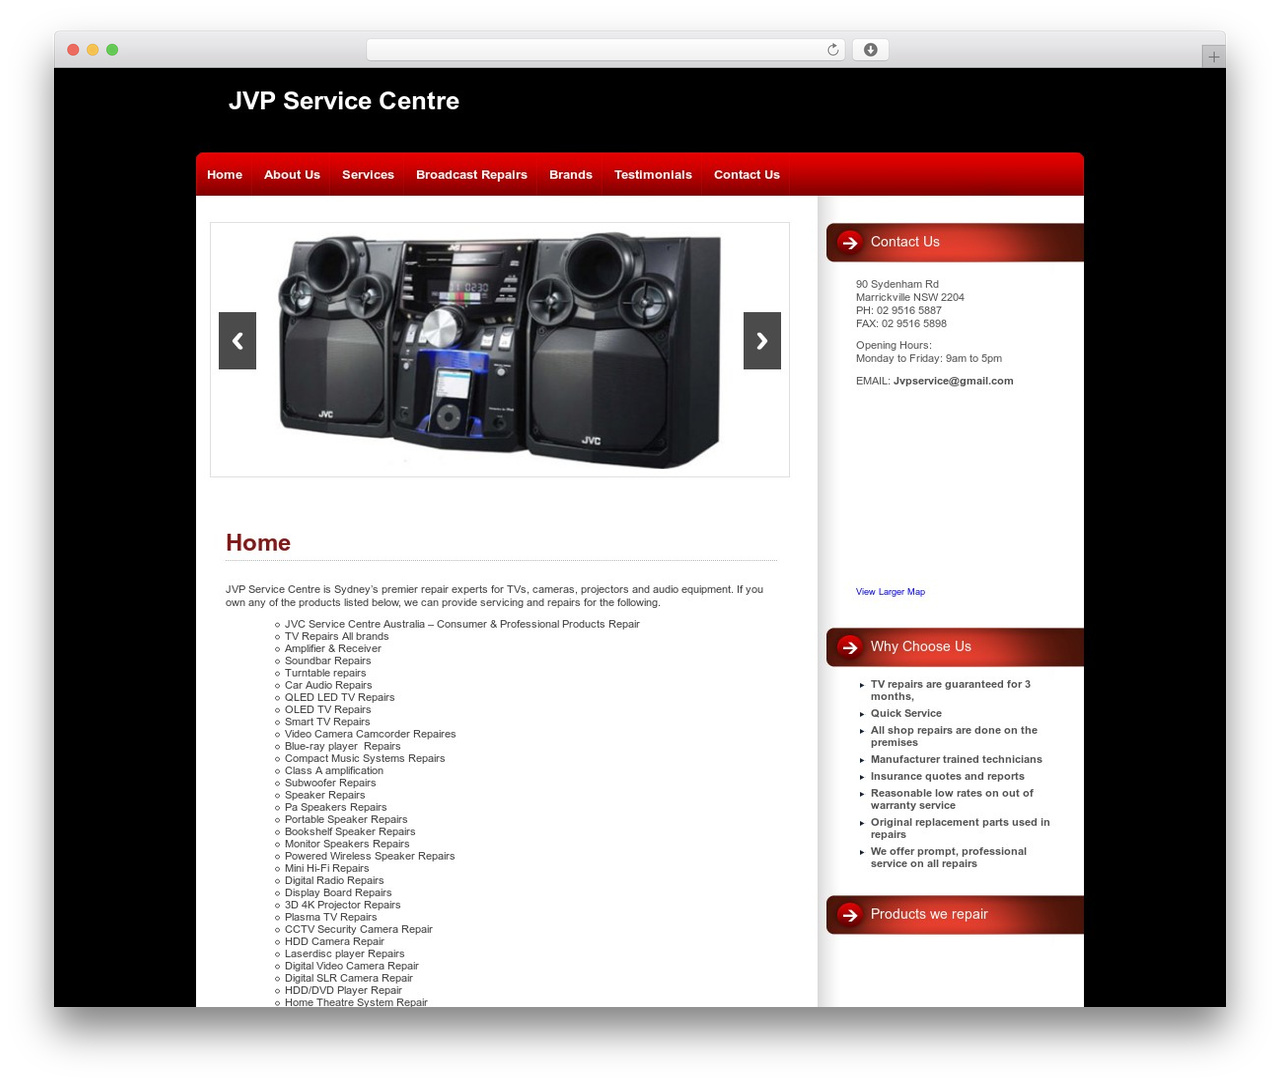Click the JVP Service Centre site title
Viewport: 1280px width, 1084px height.
pos(344,101)
